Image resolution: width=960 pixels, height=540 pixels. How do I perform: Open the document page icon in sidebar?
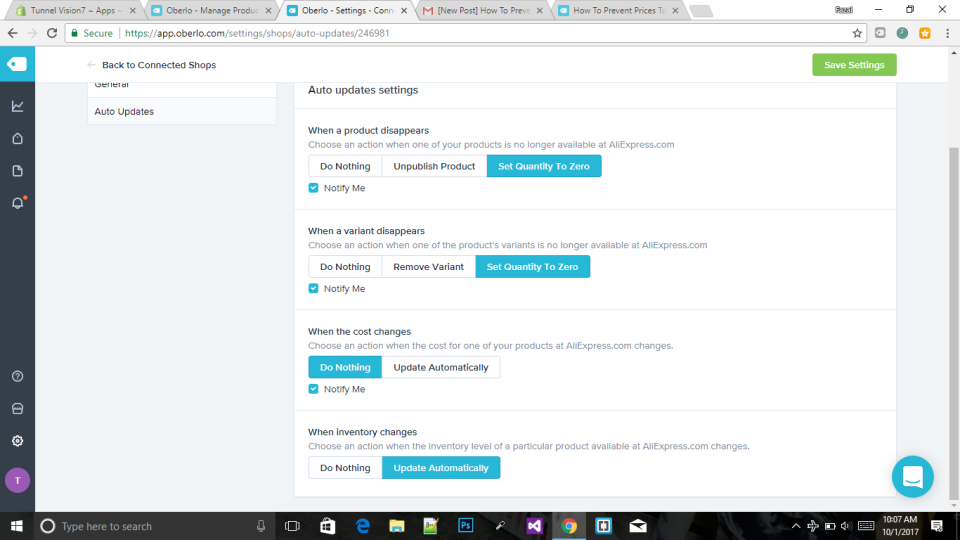17,171
